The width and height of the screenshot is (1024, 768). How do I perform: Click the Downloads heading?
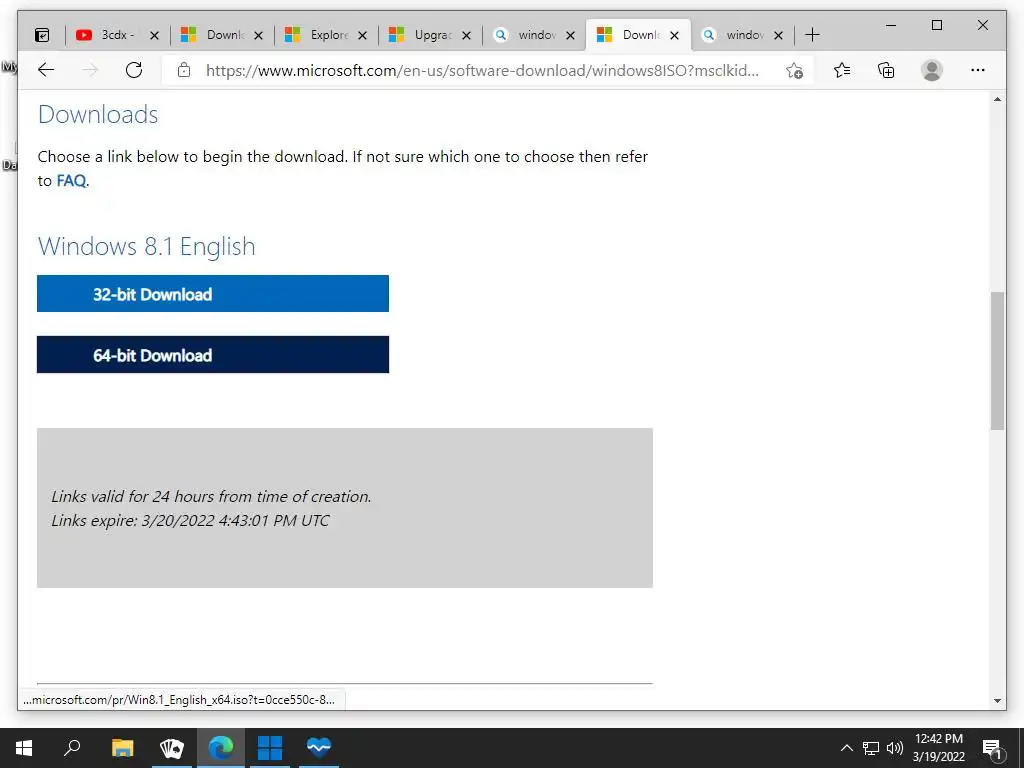98,115
